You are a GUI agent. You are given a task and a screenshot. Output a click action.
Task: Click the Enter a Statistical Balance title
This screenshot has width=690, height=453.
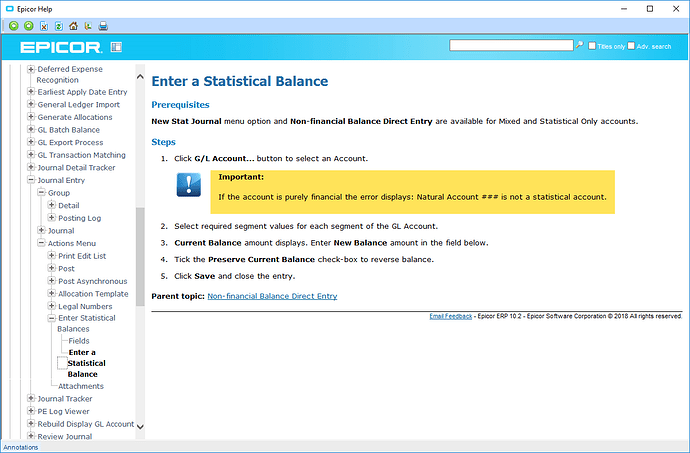[240, 81]
